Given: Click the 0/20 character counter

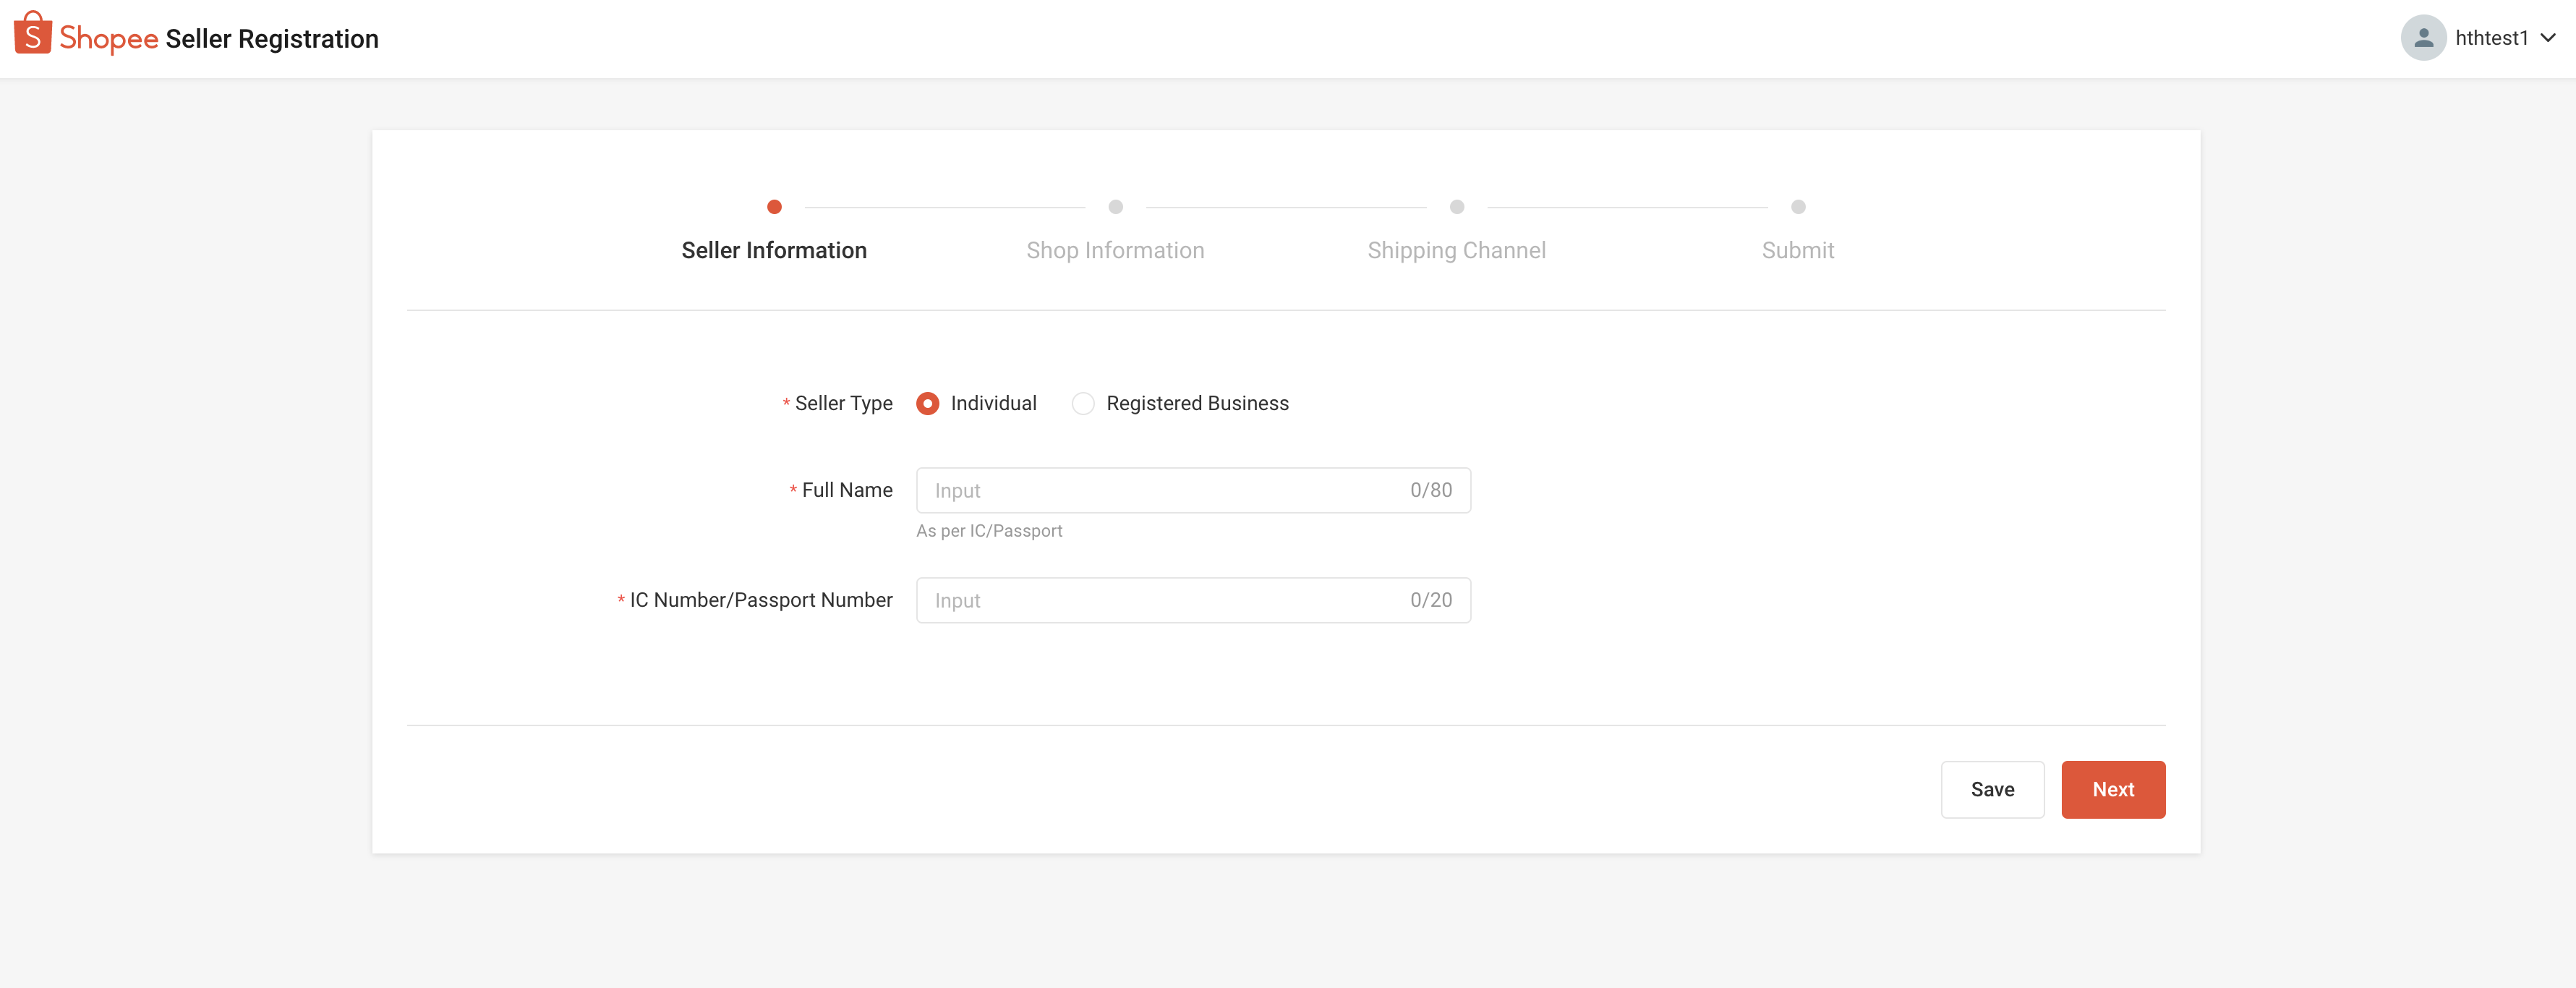Looking at the screenshot, I should 1431,600.
